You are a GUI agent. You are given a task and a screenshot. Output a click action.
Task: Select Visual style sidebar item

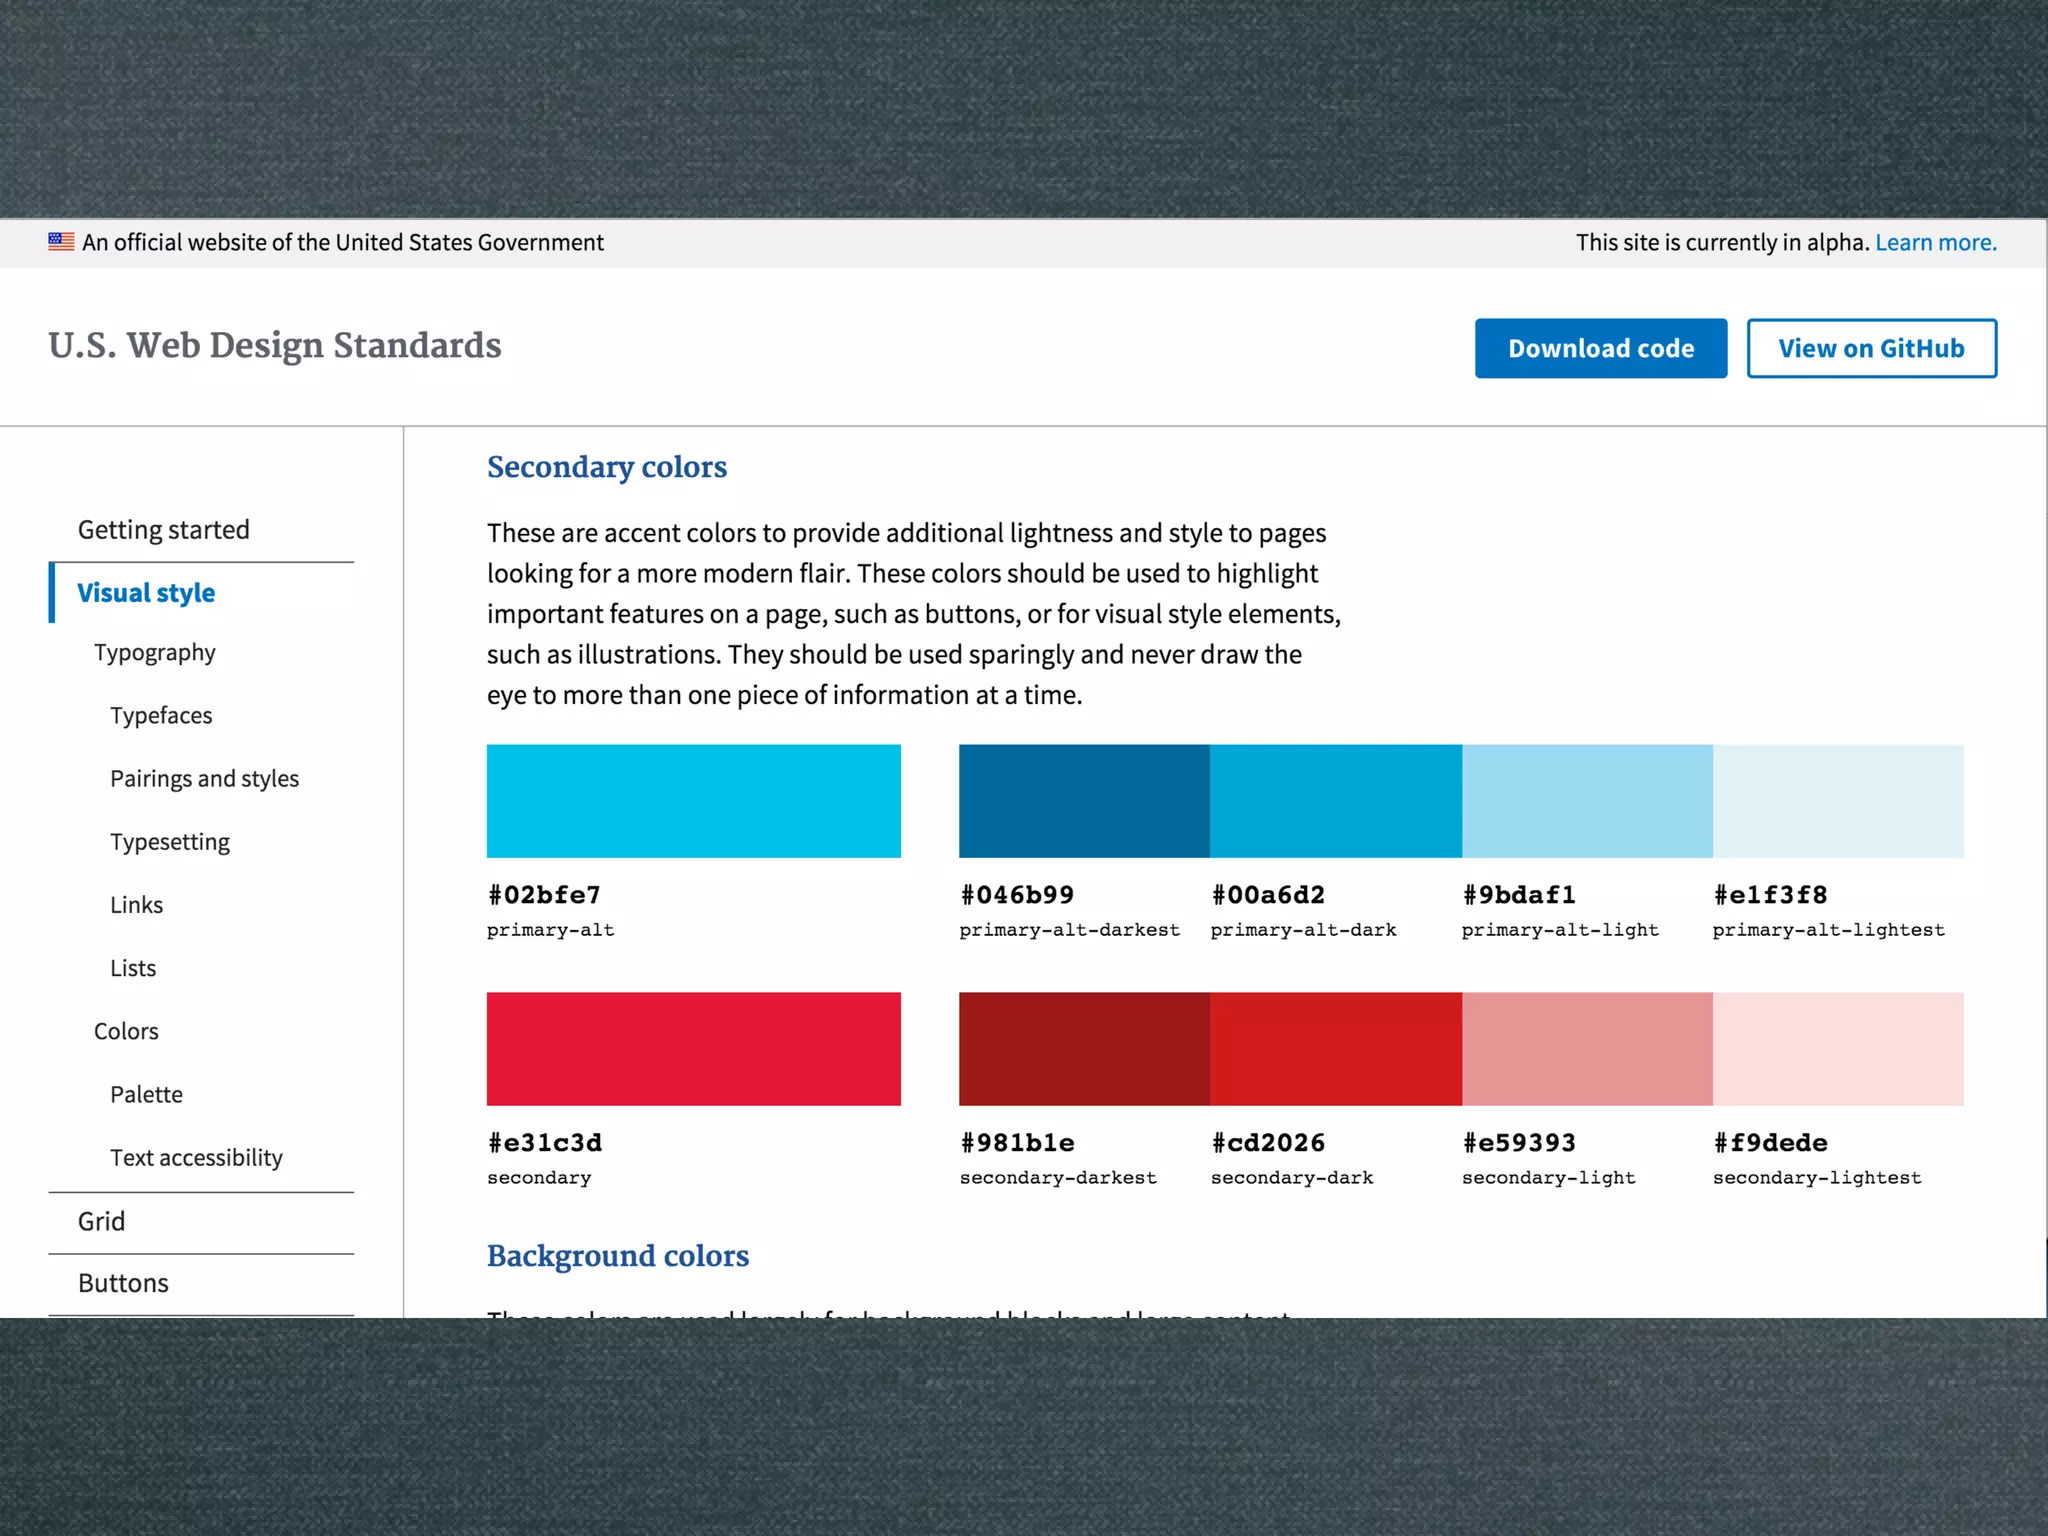point(146,593)
